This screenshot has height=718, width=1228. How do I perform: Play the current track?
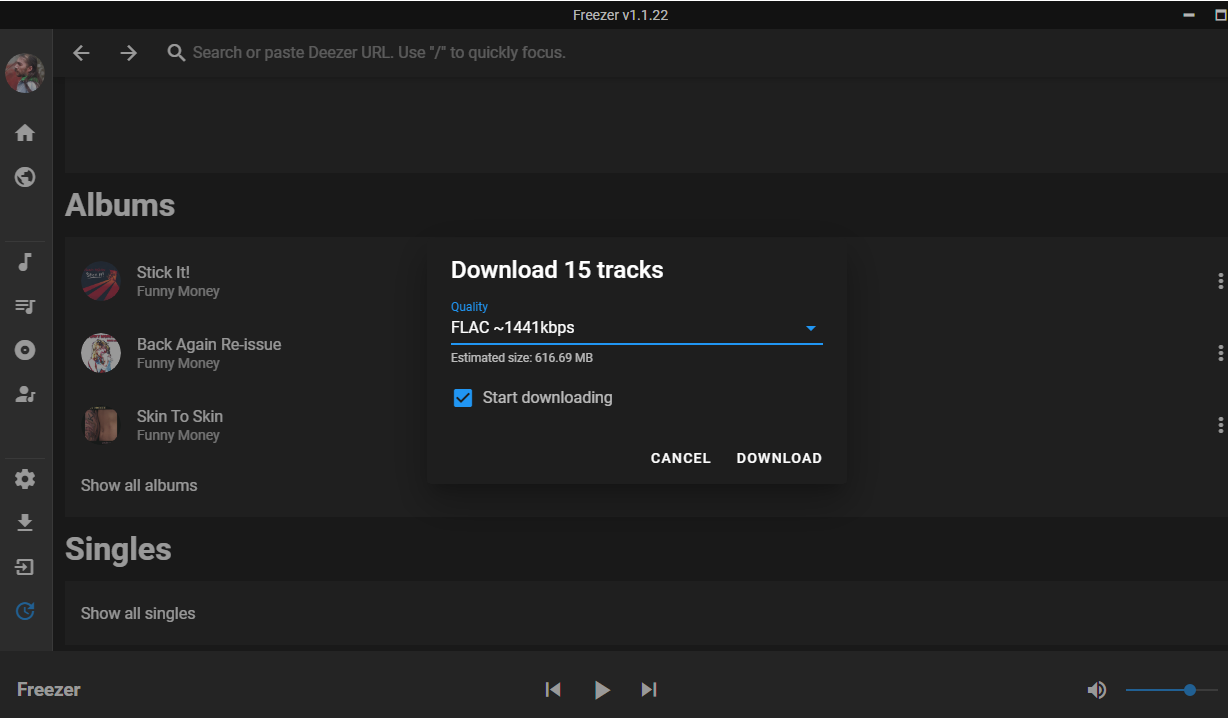coord(601,689)
